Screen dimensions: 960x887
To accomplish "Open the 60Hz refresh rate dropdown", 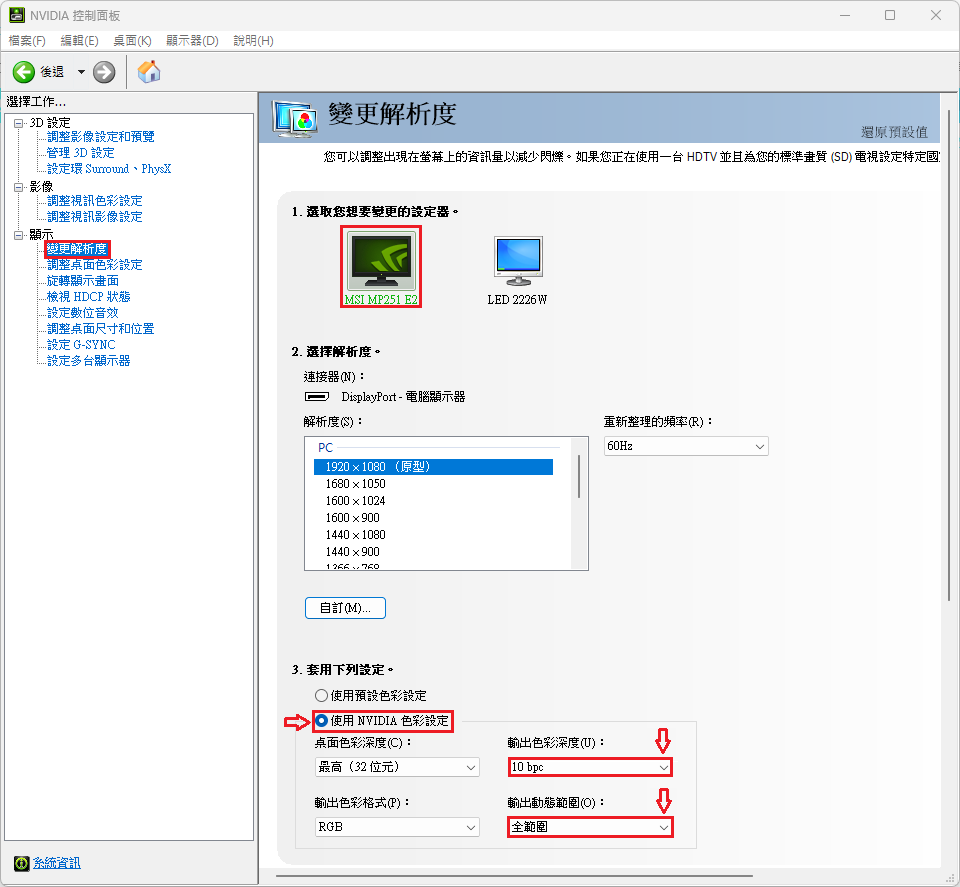I will pyautogui.click(x=686, y=446).
